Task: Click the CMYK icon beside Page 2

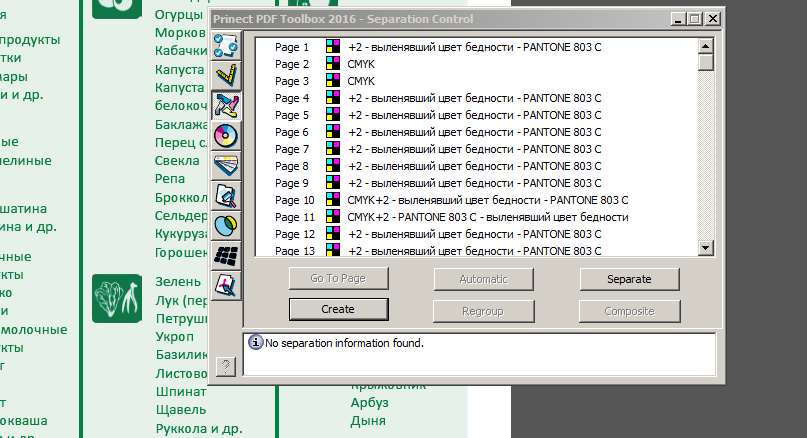Action: click(332, 63)
